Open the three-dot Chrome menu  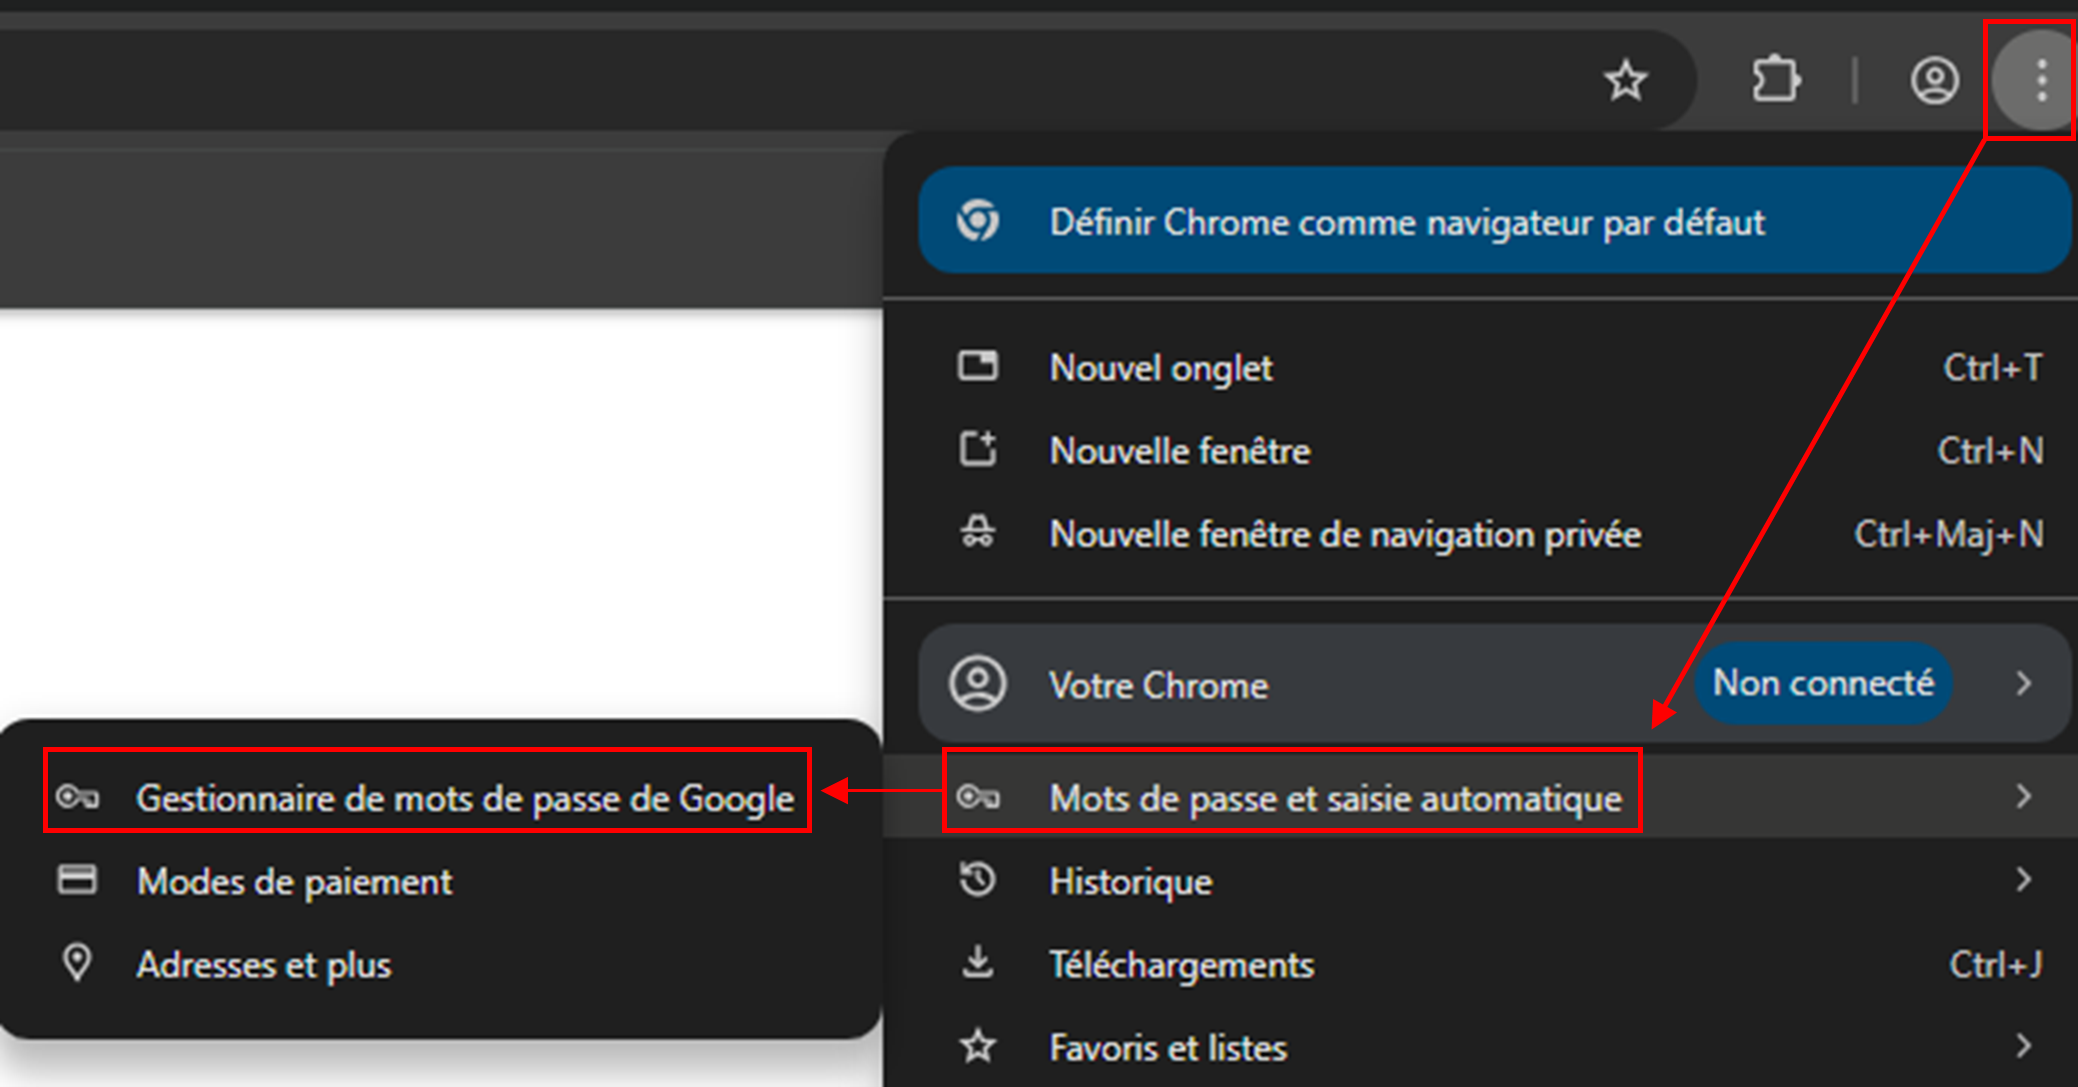click(x=2041, y=80)
